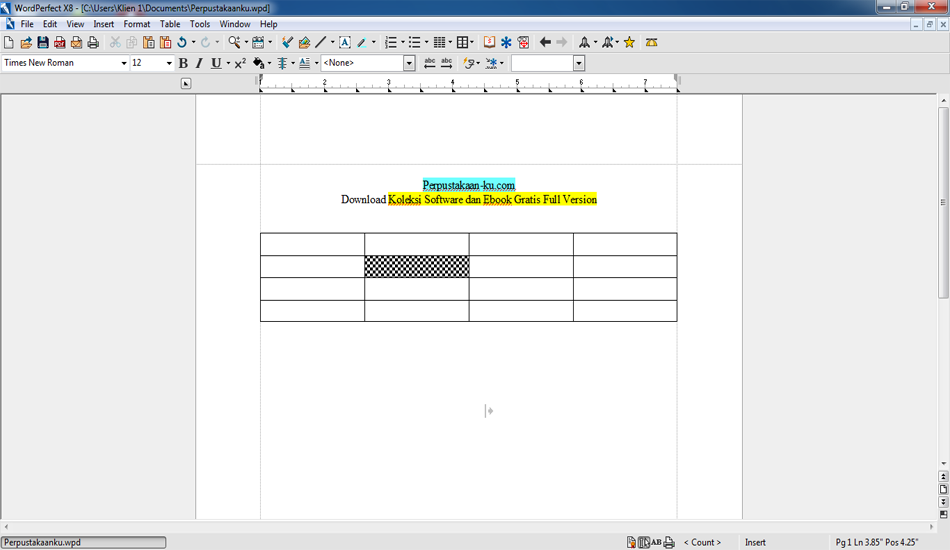Click the Back arrow icon

pyautogui.click(x=545, y=42)
